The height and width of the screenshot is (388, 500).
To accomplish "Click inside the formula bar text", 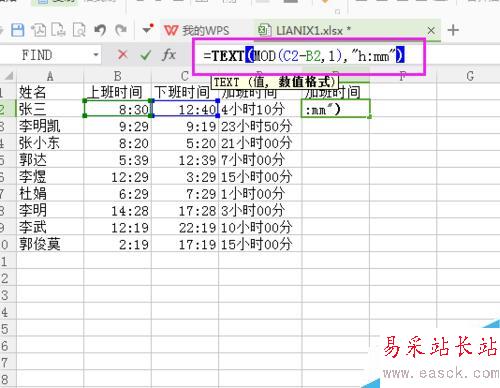I will (304, 56).
